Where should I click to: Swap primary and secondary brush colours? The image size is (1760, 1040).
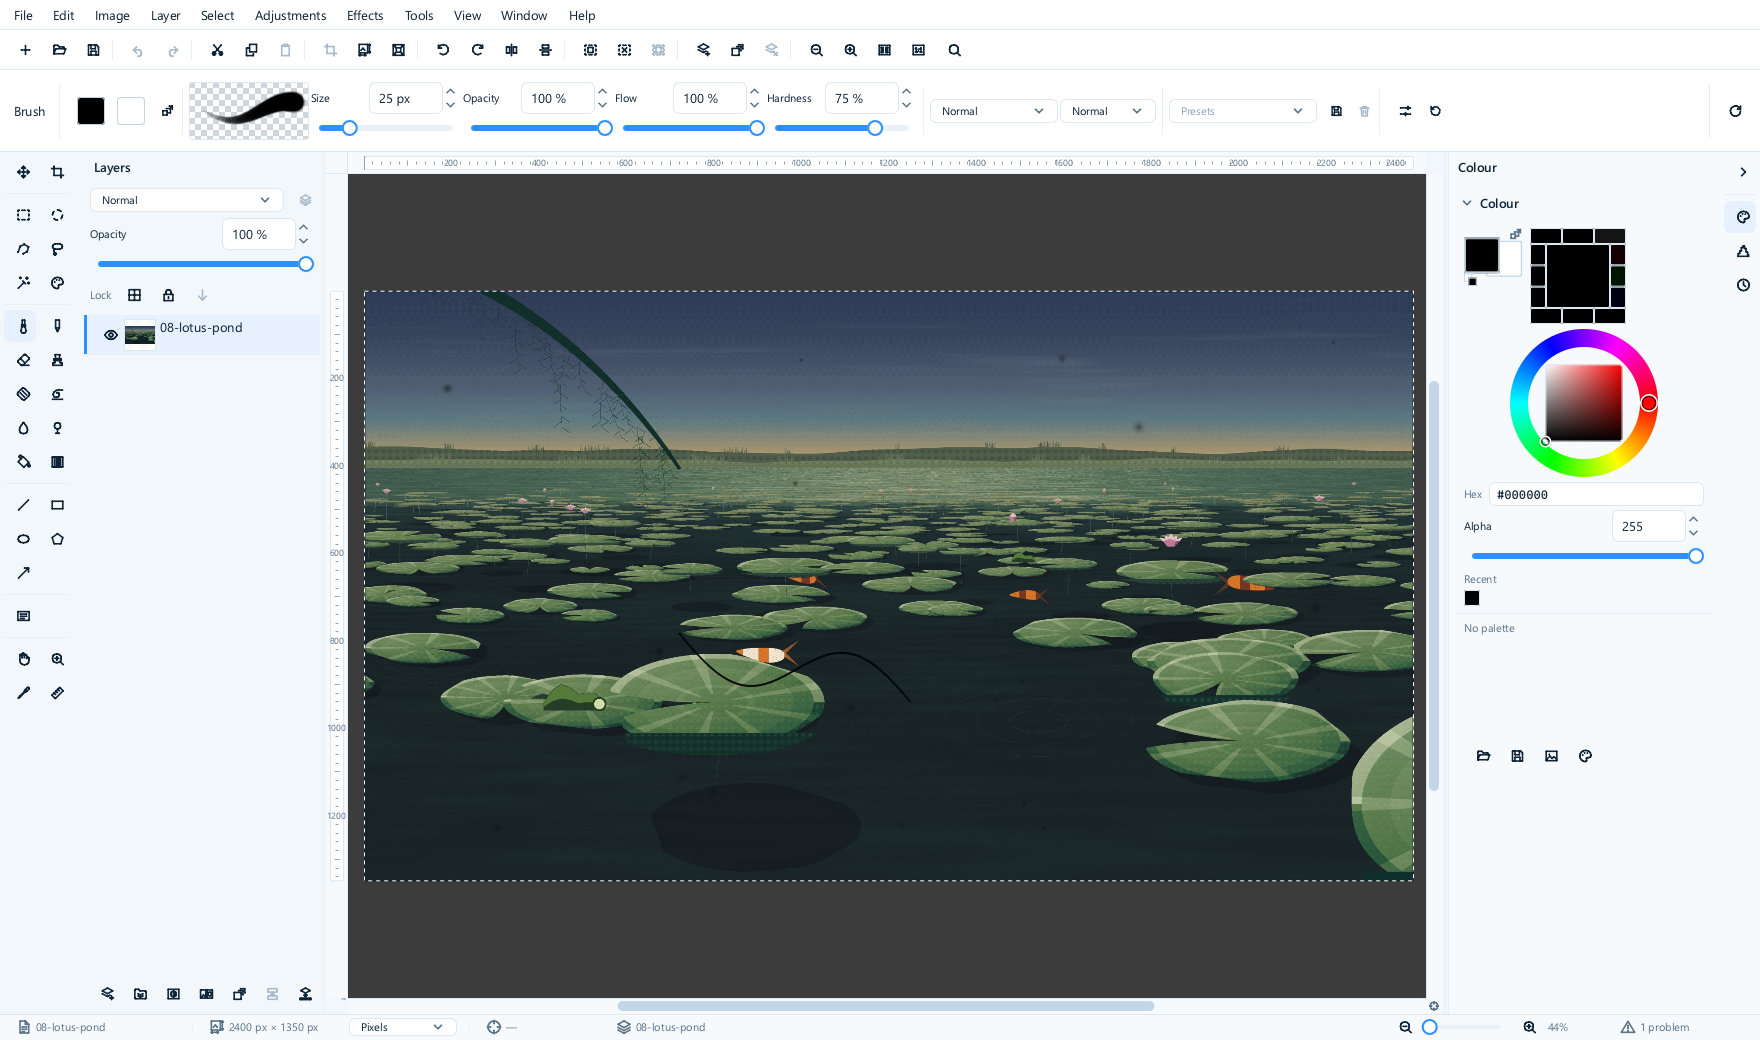pos(167,111)
